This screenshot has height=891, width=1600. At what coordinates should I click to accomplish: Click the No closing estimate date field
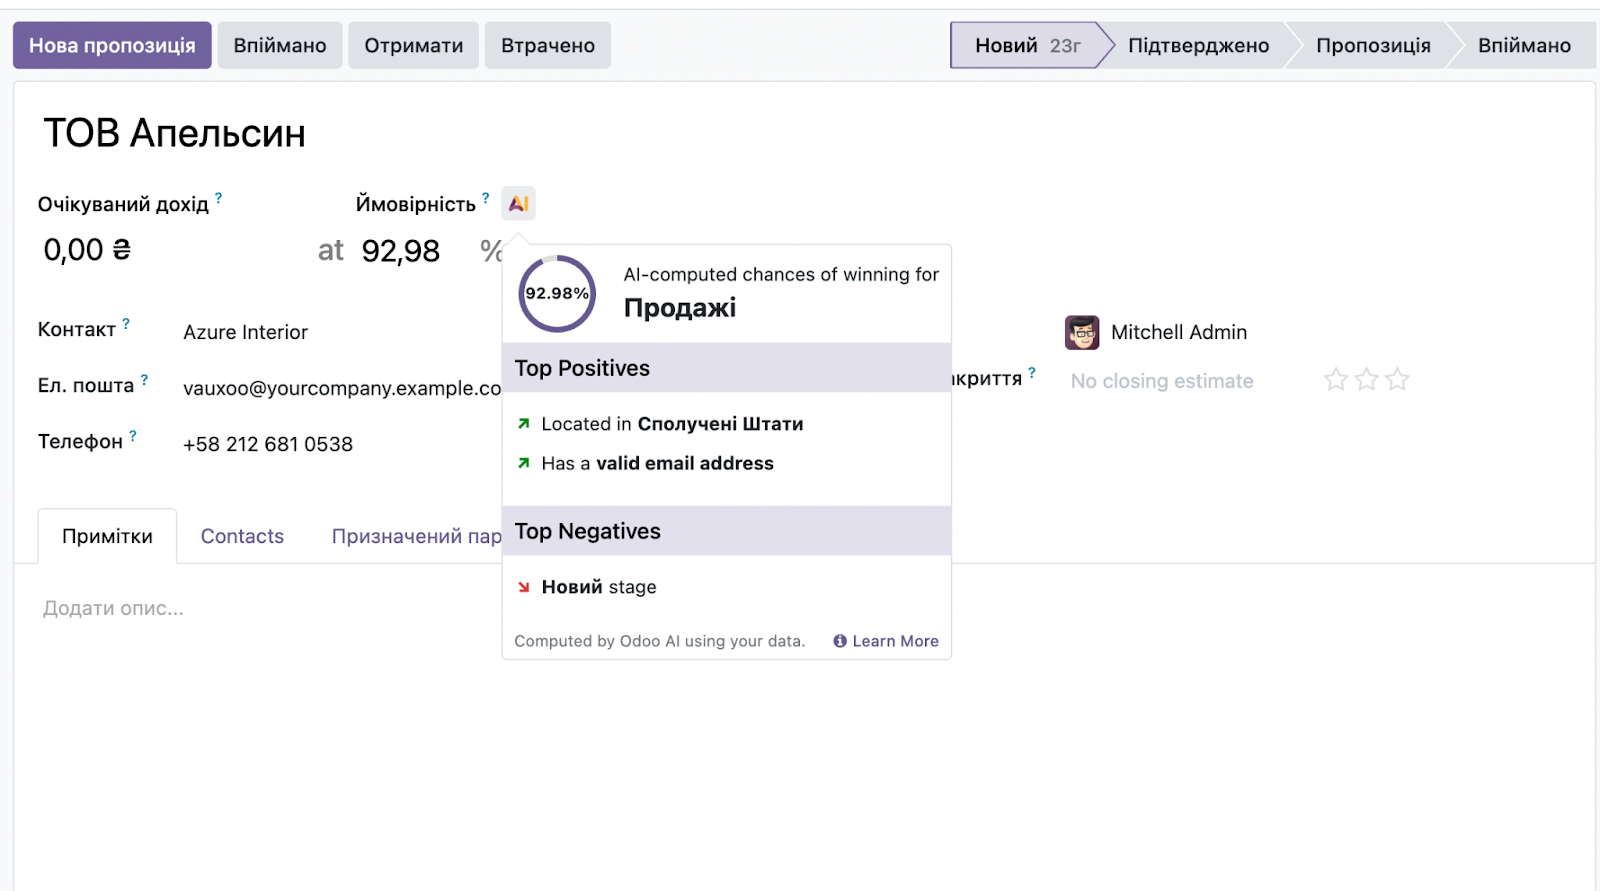coord(1161,381)
